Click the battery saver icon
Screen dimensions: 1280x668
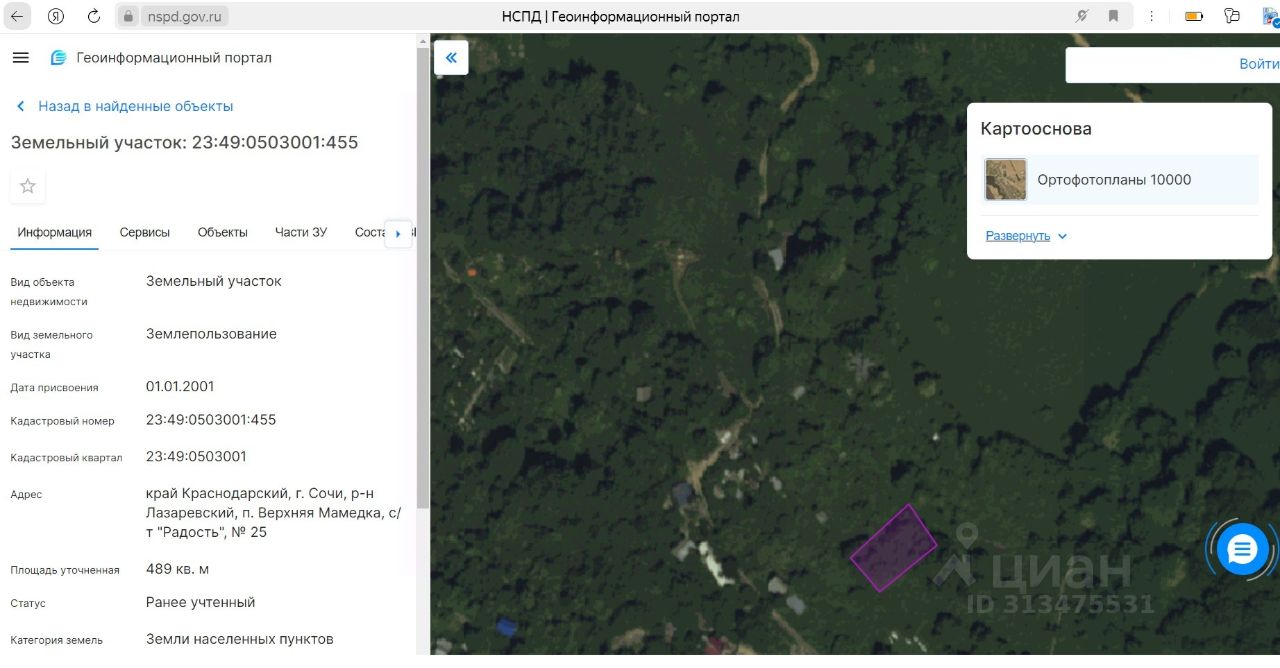1194,16
